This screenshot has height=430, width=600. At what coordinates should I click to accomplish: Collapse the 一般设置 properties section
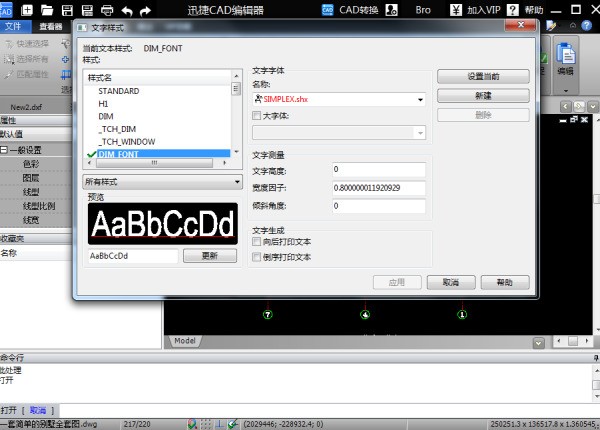pos(5,149)
